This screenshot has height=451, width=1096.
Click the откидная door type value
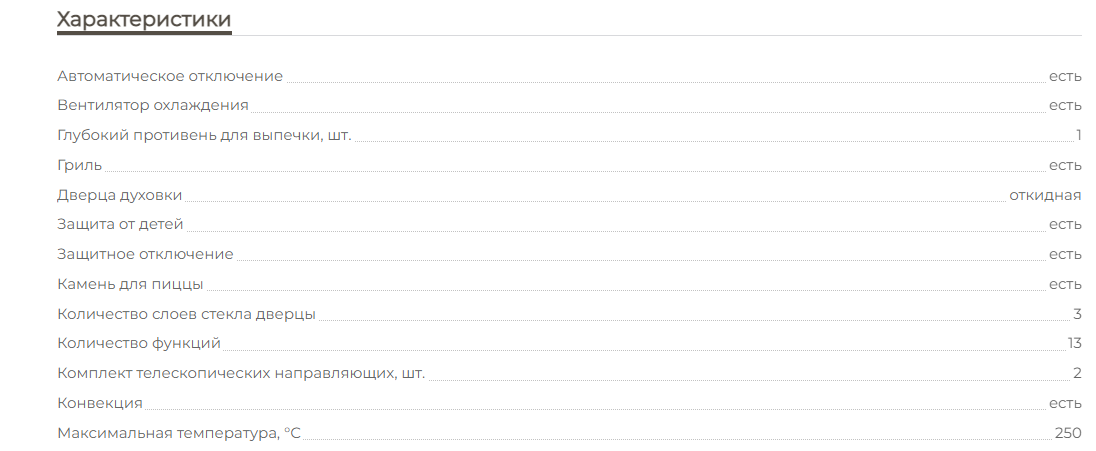click(x=1045, y=195)
